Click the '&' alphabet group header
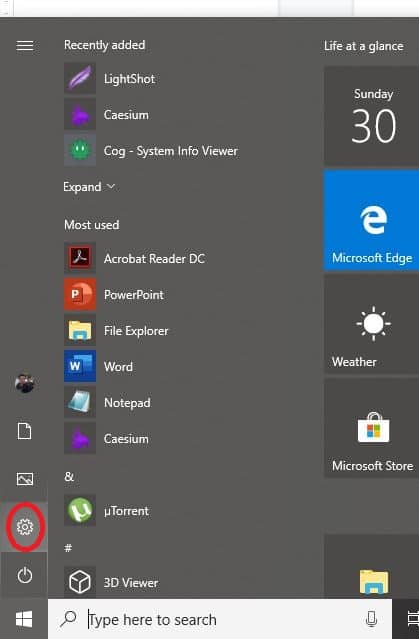Screen dimensions: 419x639 coord(69,476)
